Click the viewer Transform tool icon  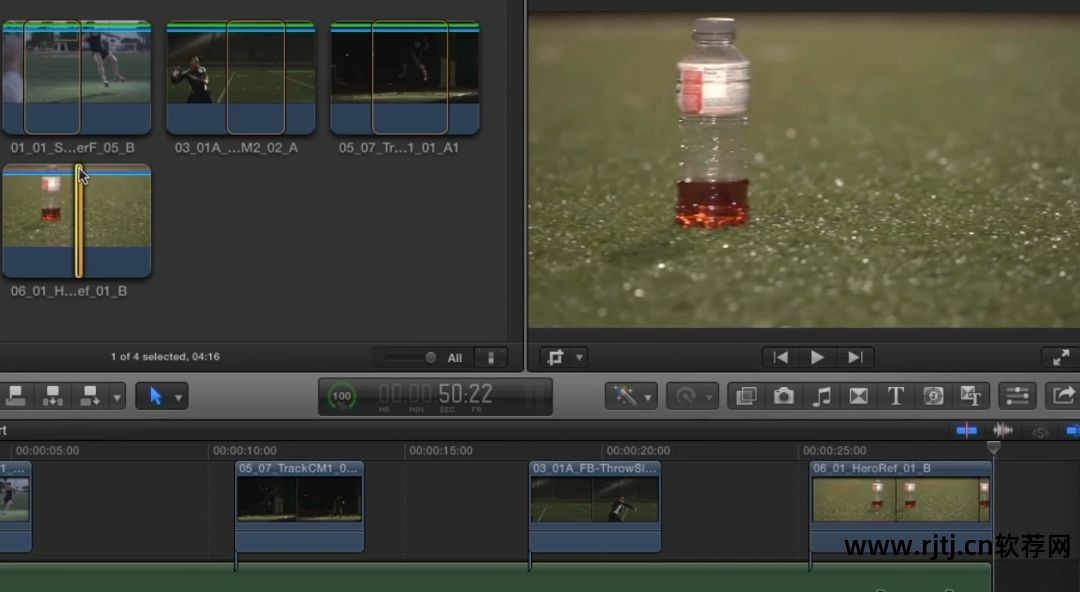[555, 357]
